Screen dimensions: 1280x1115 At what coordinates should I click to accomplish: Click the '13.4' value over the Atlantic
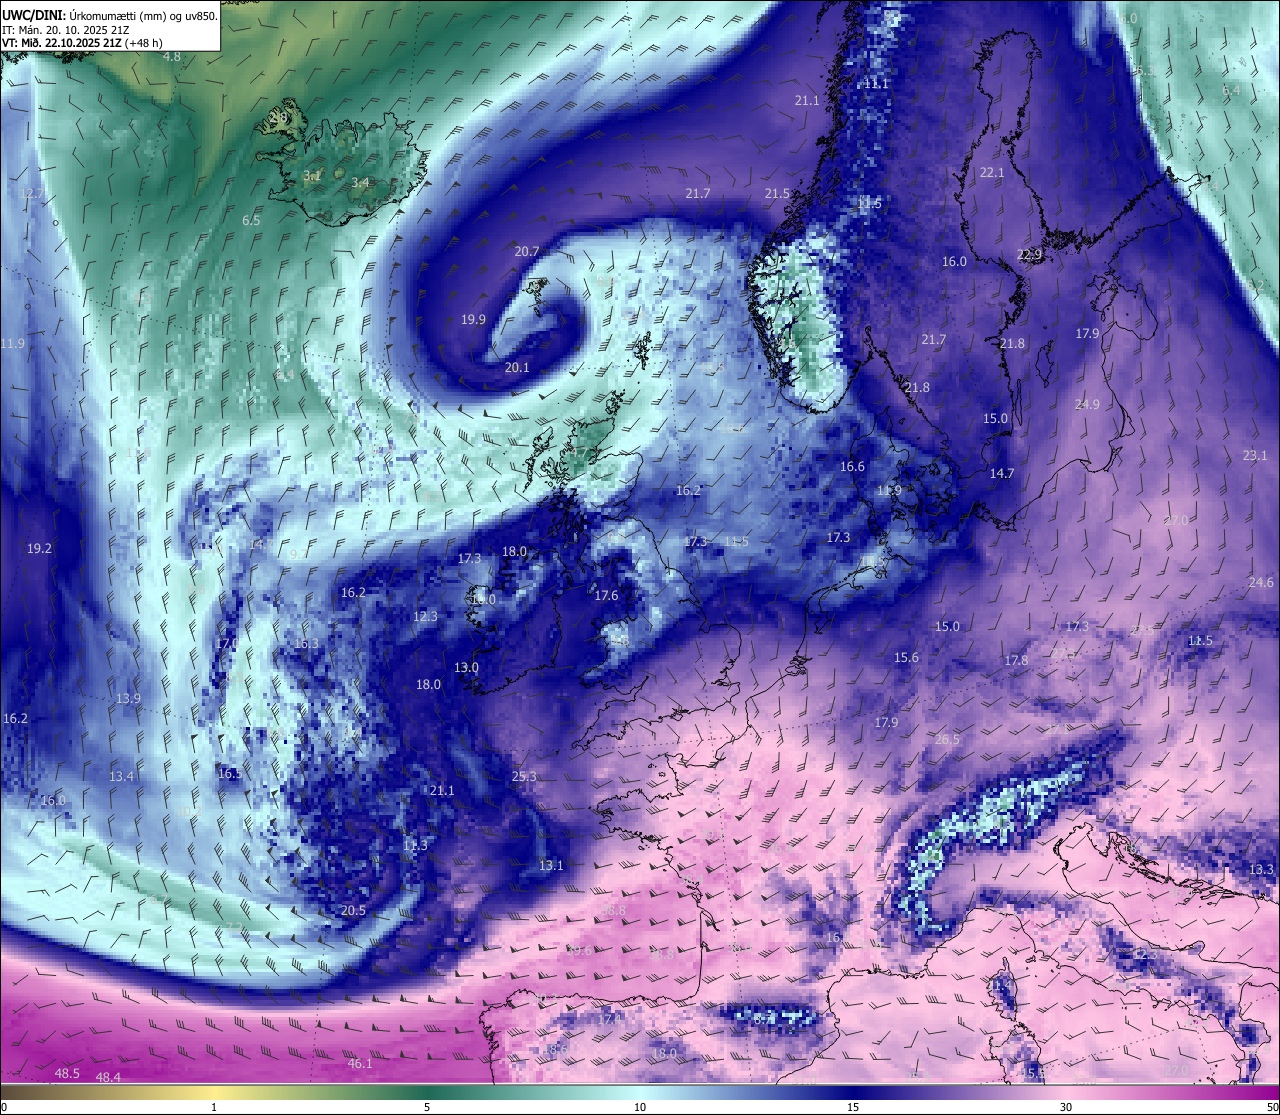[121, 777]
